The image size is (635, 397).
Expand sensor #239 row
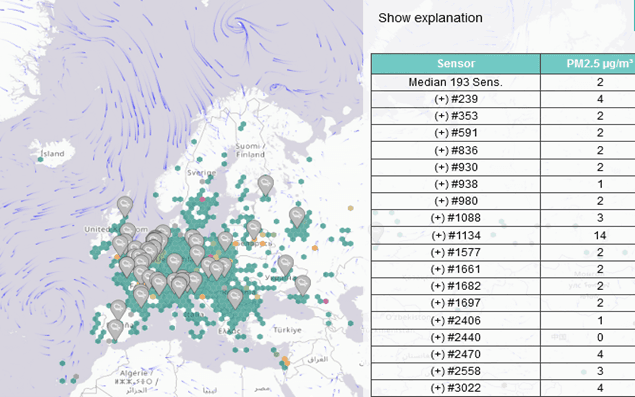pyautogui.click(x=456, y=99)
